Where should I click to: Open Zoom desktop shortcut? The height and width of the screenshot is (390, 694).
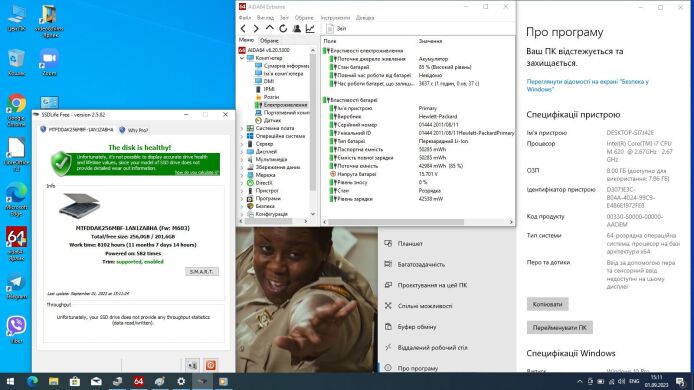tap(49, 62)
